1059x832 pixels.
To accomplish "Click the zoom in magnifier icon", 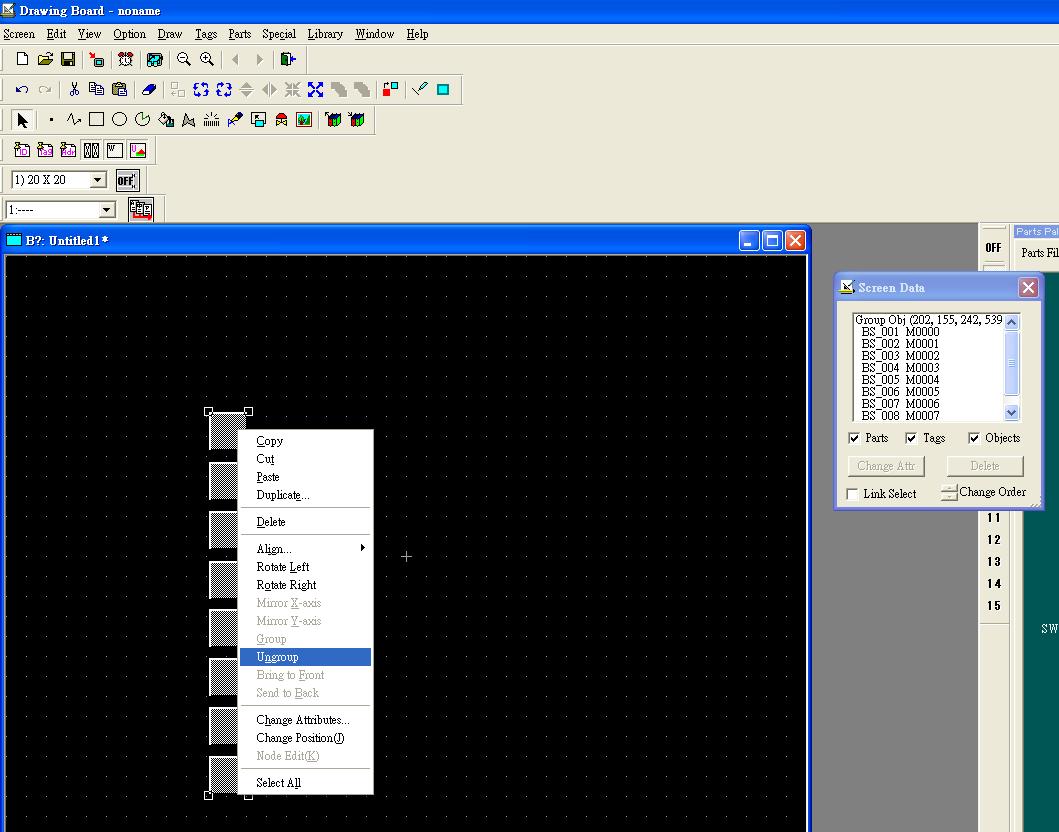I will click(x=207, y=60).
